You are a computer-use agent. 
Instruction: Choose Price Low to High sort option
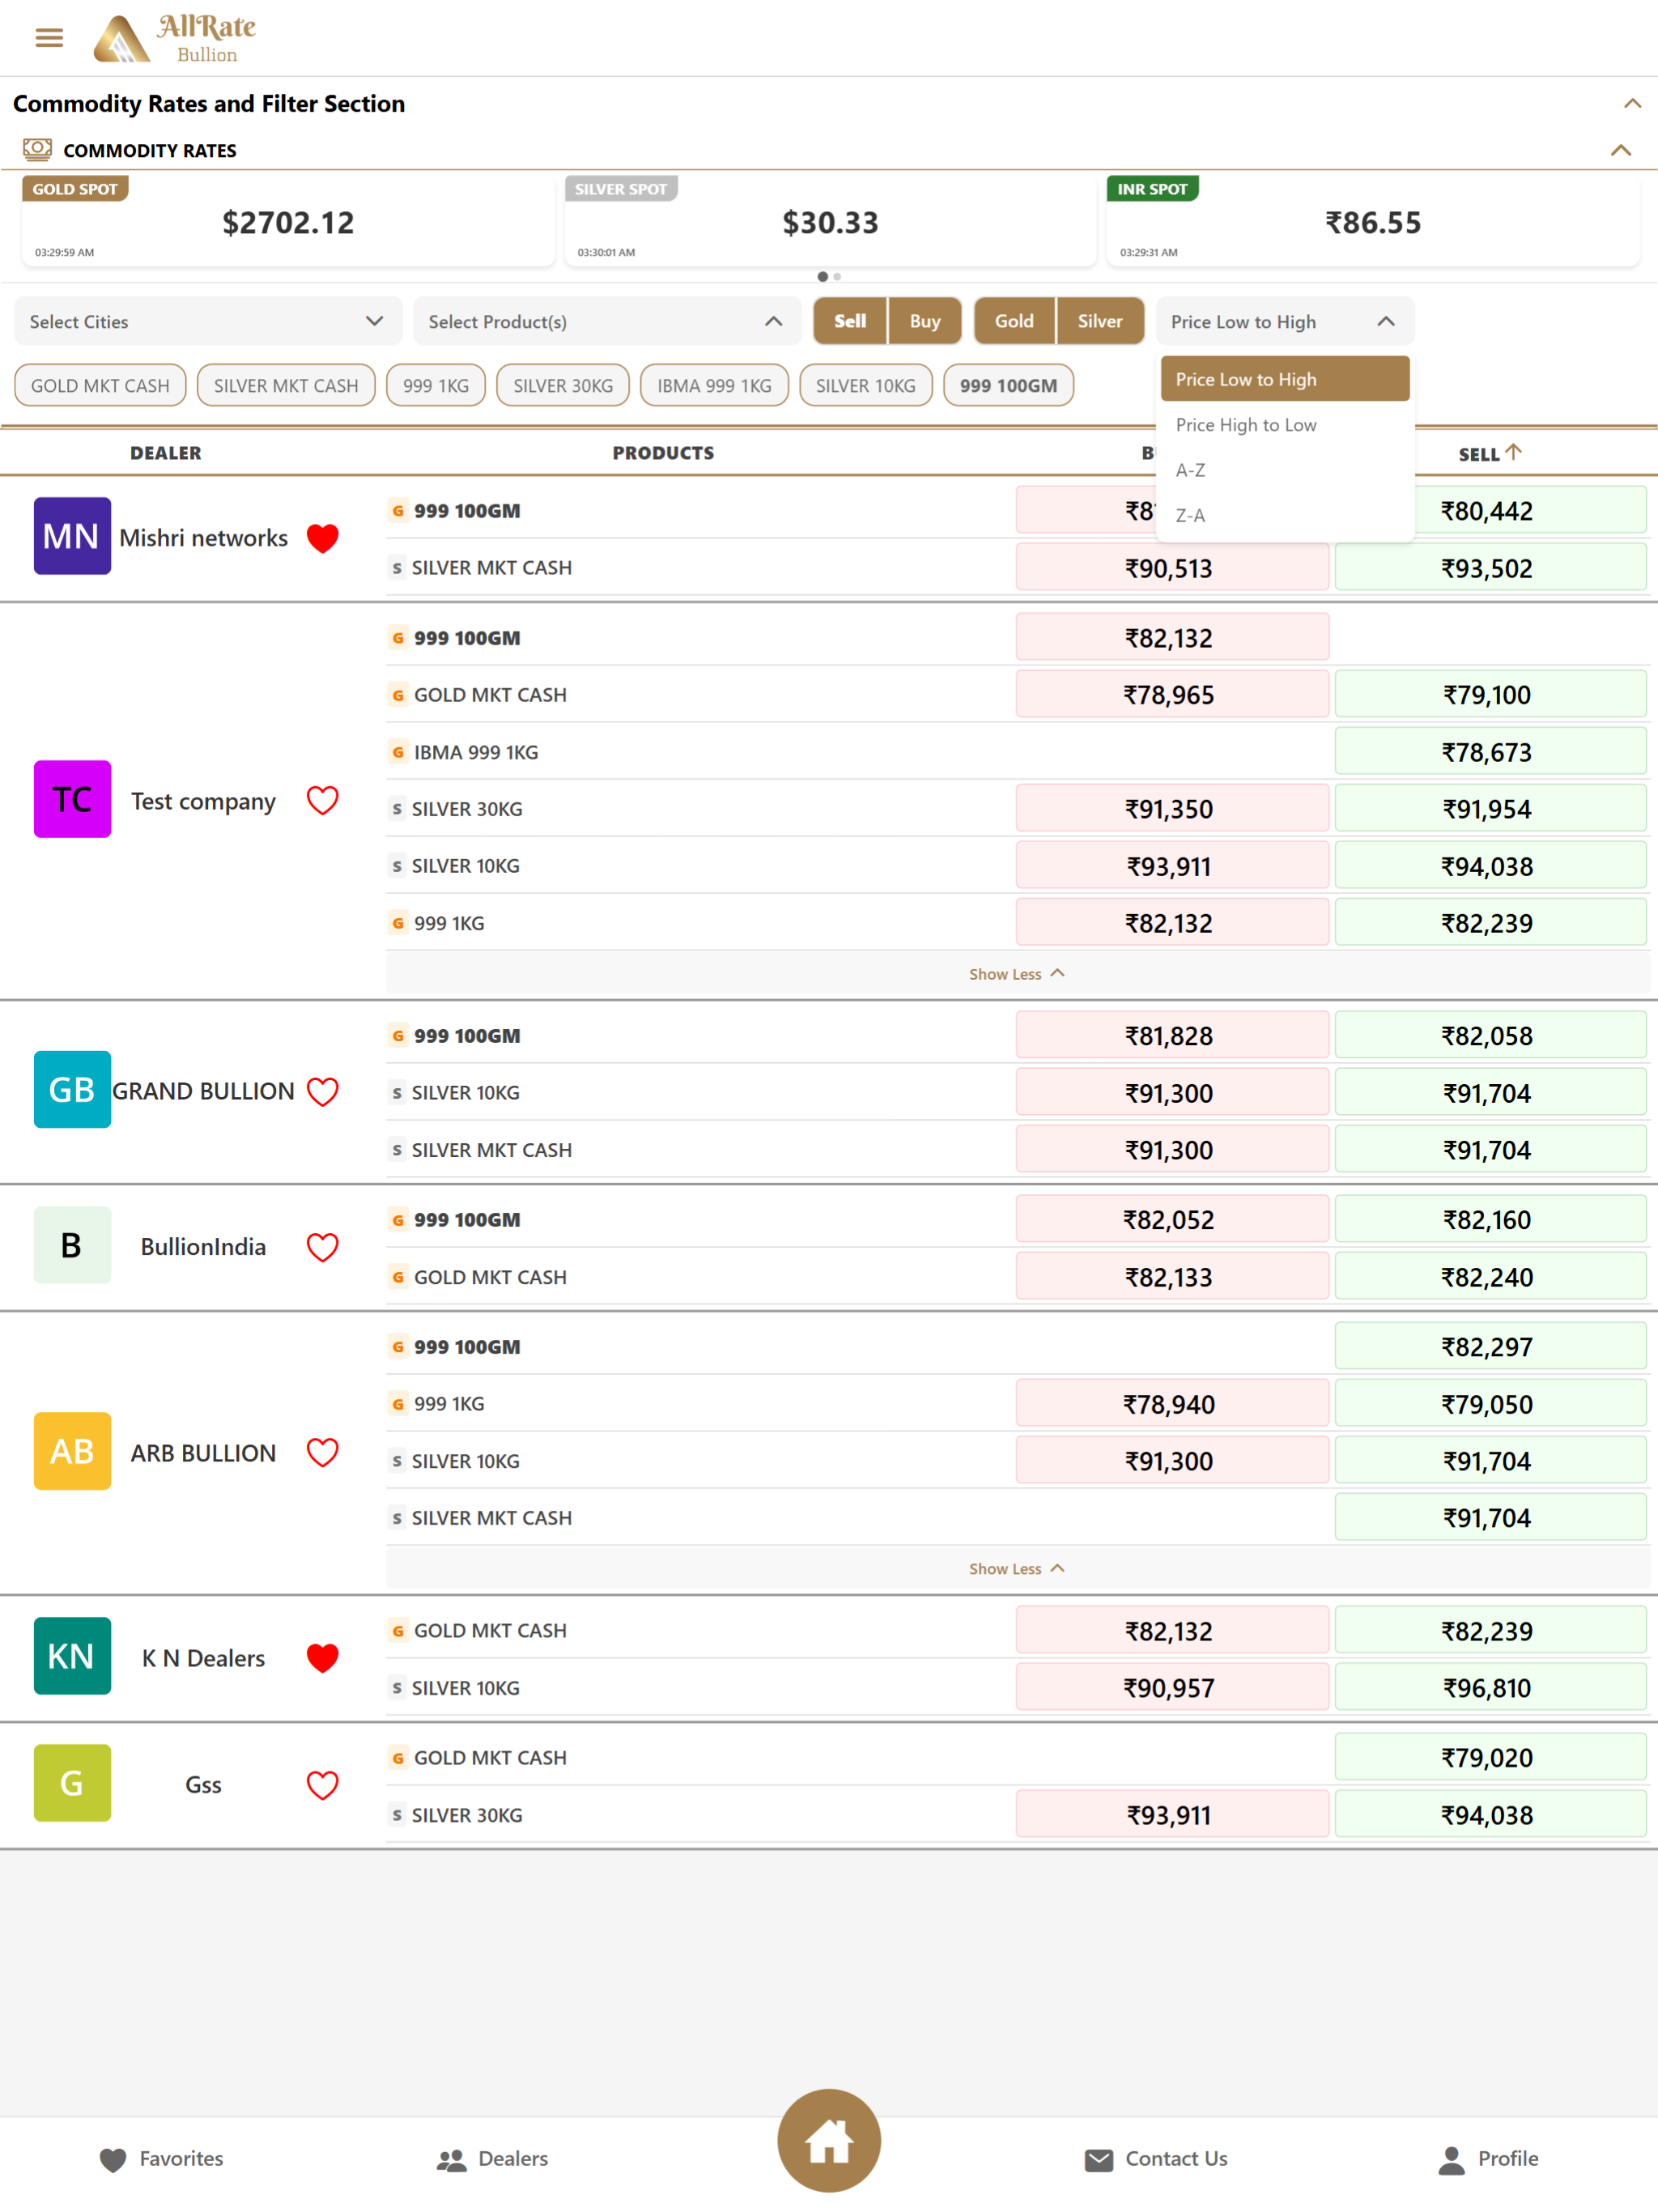tap(1285, 379)
